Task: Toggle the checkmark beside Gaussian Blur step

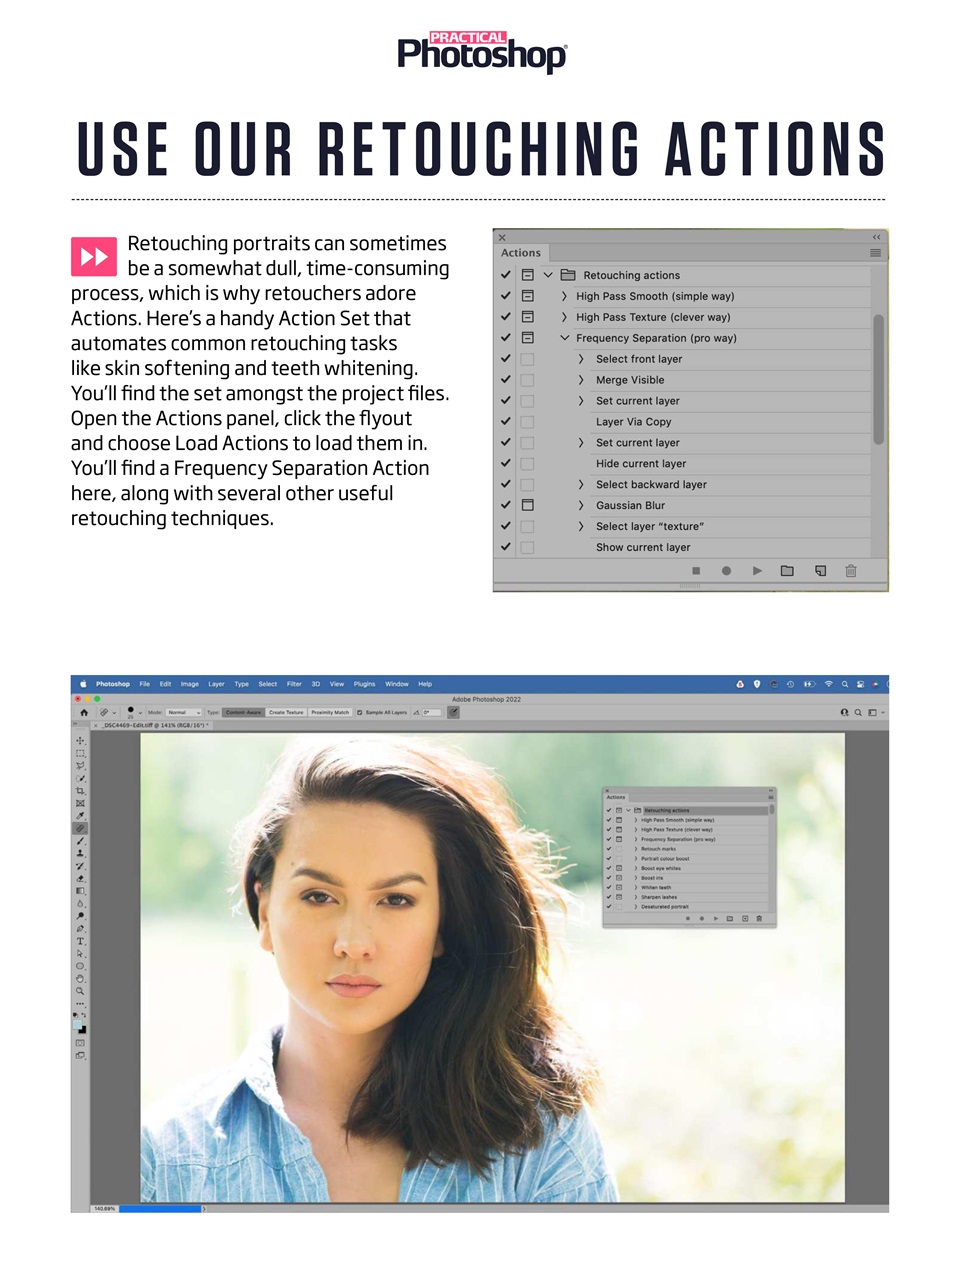Action: pos(506,505)
